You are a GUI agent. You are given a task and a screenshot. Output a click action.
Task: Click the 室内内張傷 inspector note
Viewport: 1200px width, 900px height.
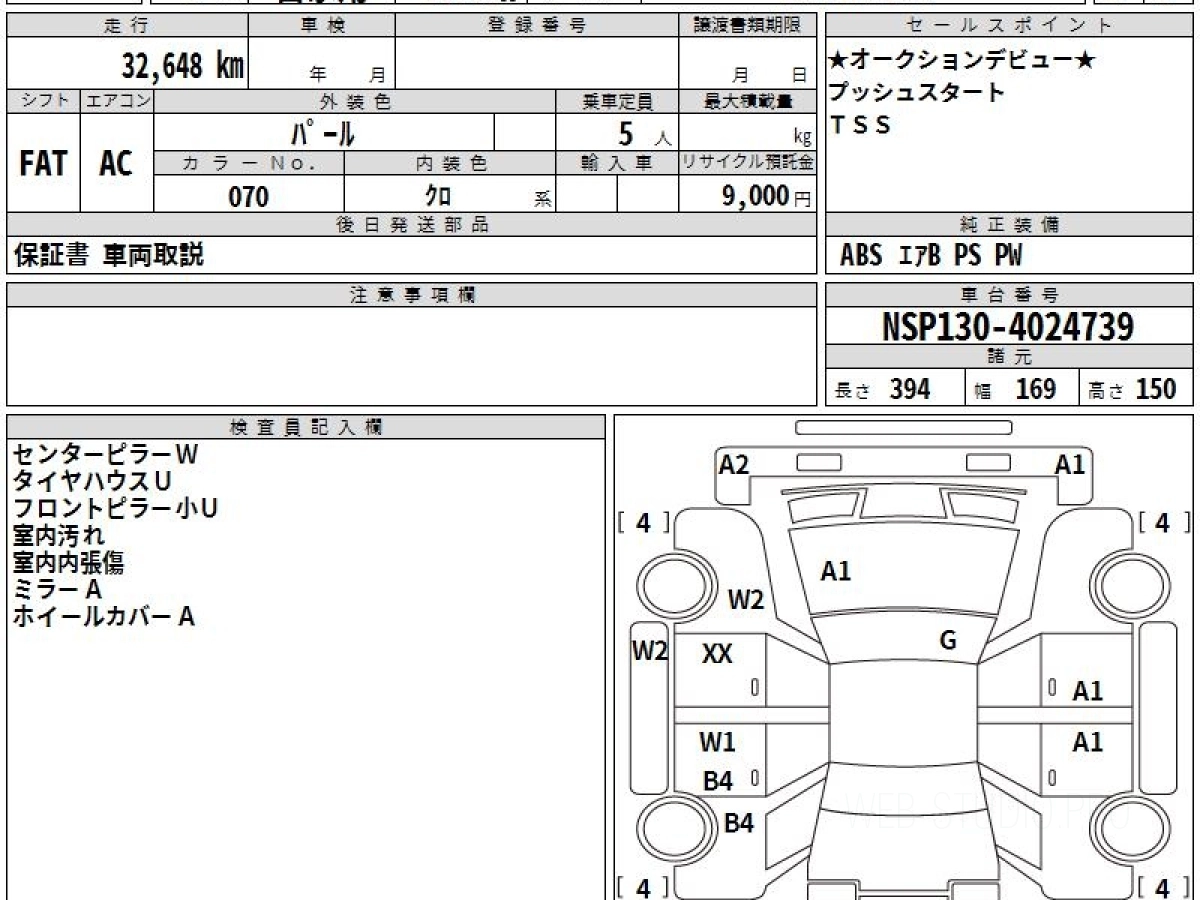(x=68, y=562)
